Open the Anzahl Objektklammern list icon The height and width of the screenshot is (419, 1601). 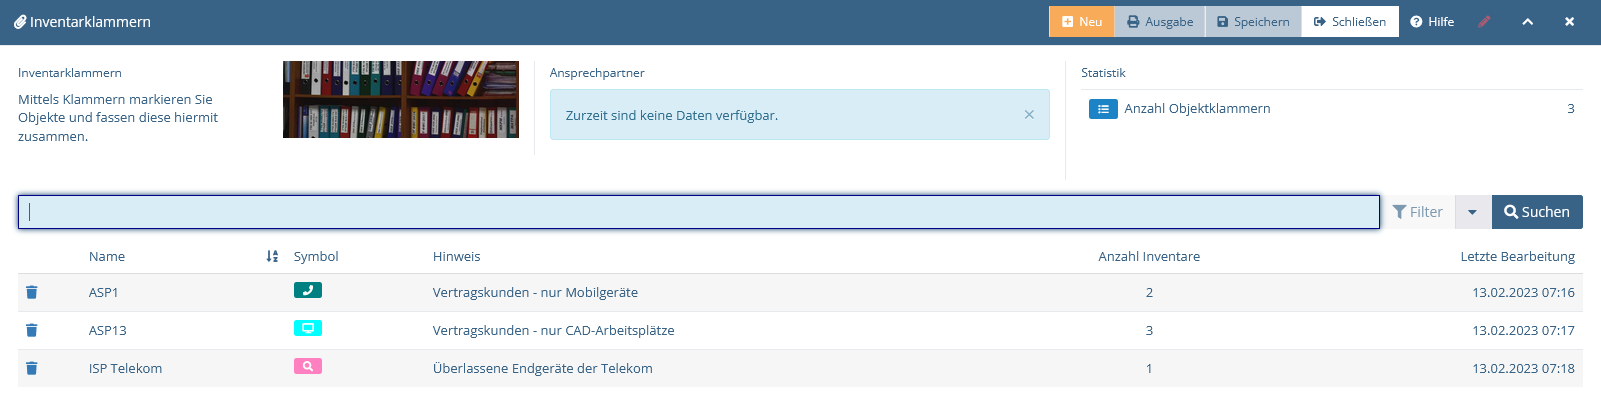(x=1103, y=109)
